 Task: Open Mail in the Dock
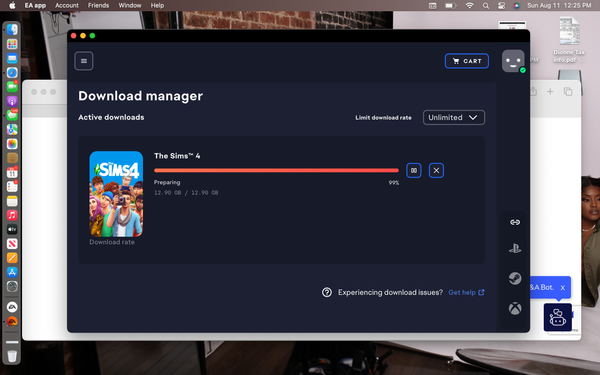click(x=12, y=58)
